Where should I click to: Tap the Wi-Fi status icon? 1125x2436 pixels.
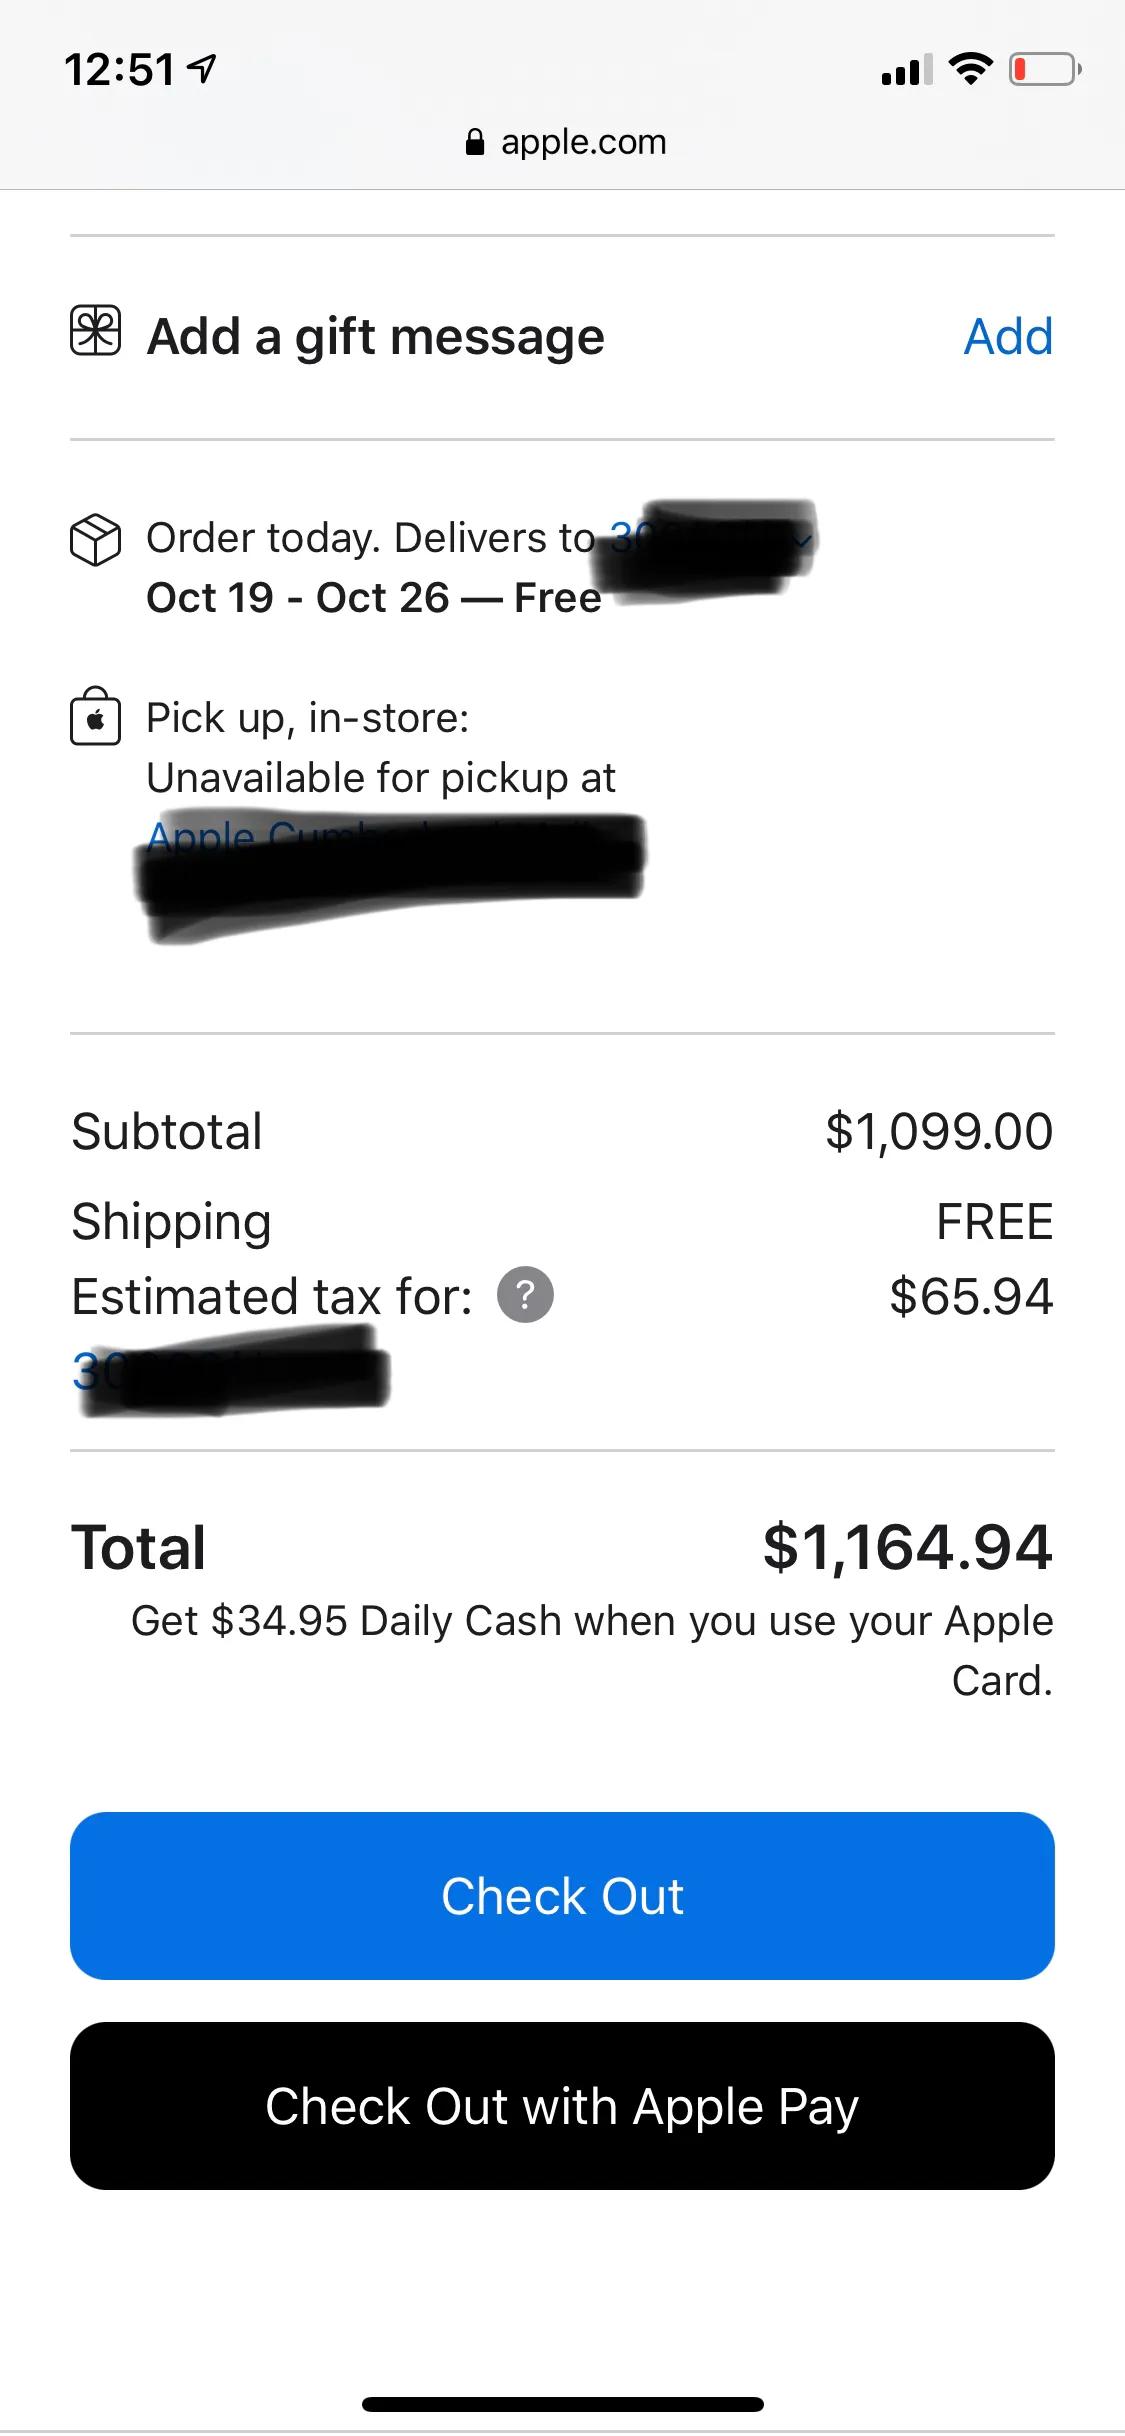[969, 69]
